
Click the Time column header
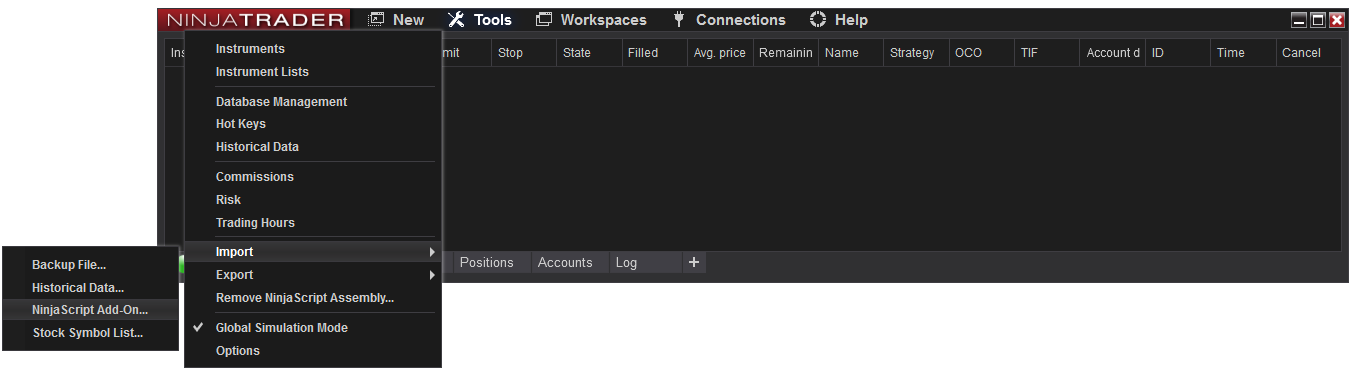click(1243, 53)
